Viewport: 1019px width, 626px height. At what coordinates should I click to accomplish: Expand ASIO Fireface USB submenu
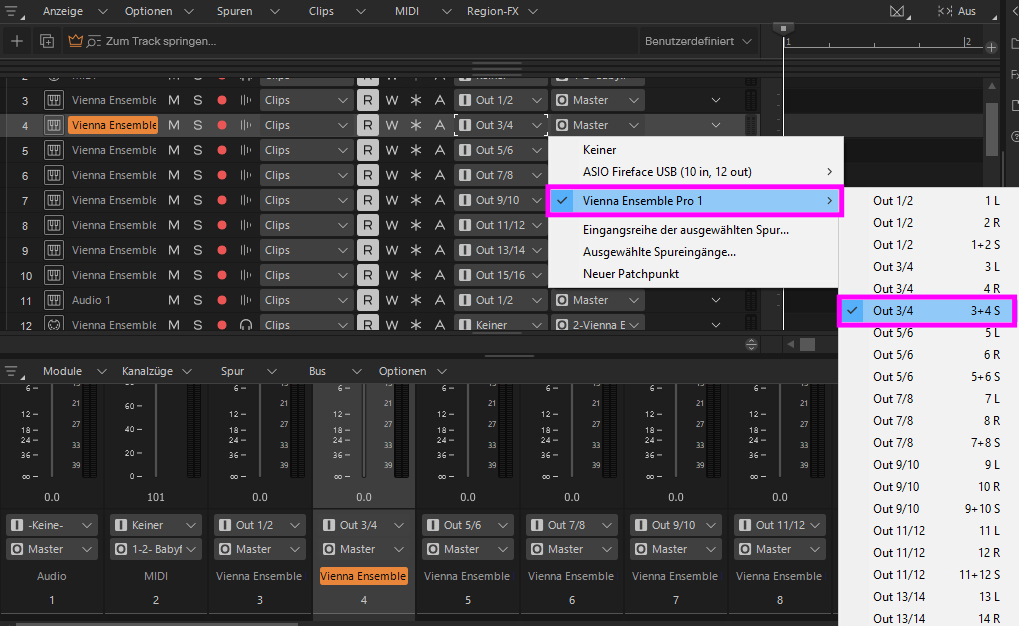tap(695, 172)
